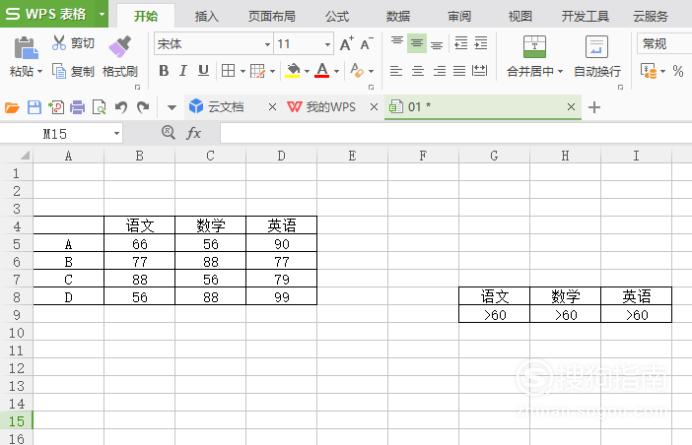692x445 pixels.
Task: Open the WPS application menu arrow
Action: click(102, 14)
